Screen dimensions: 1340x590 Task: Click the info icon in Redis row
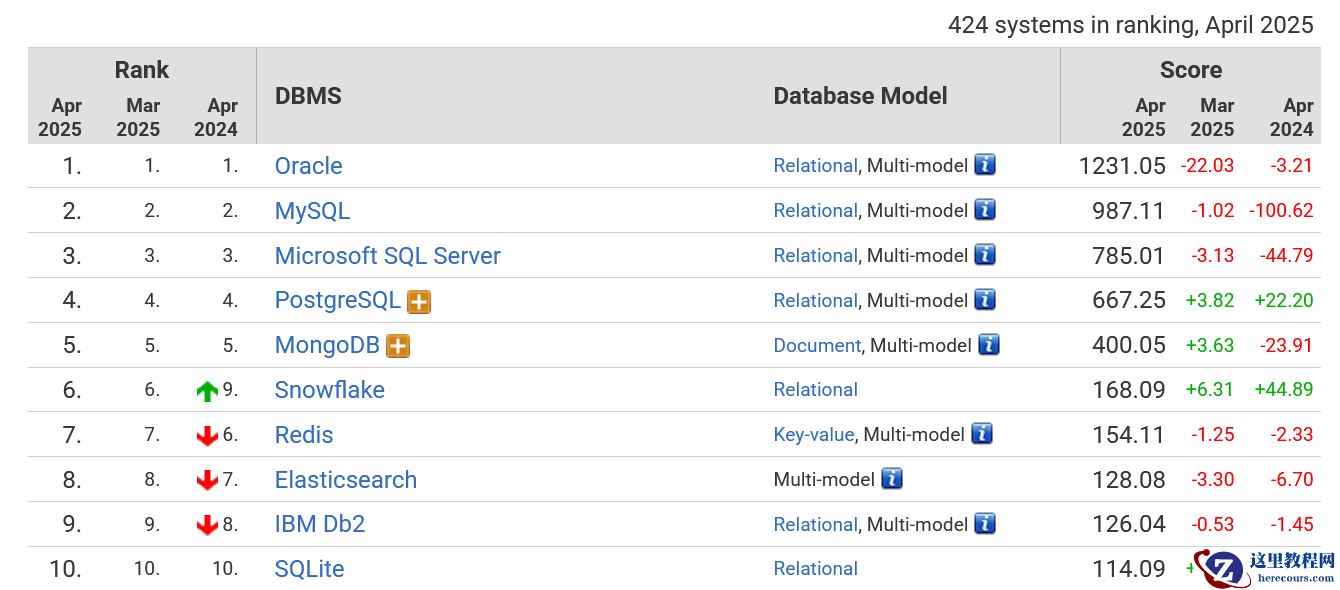[982, 434]
